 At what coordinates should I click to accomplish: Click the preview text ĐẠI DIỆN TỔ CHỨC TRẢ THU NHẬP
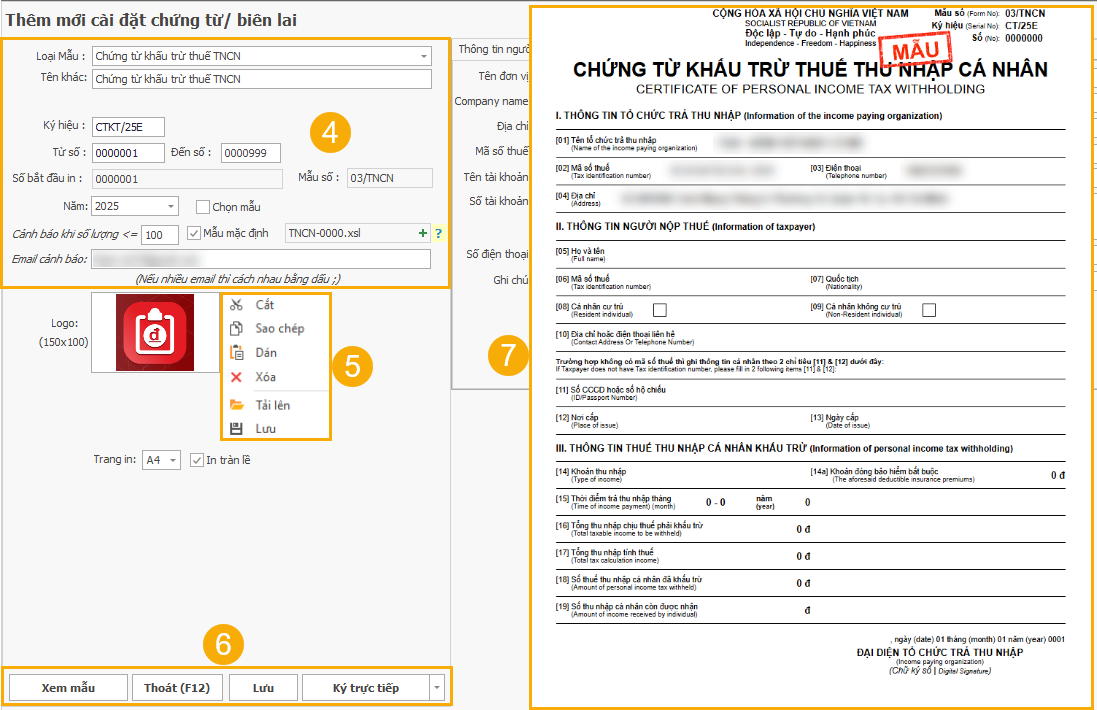940,653
